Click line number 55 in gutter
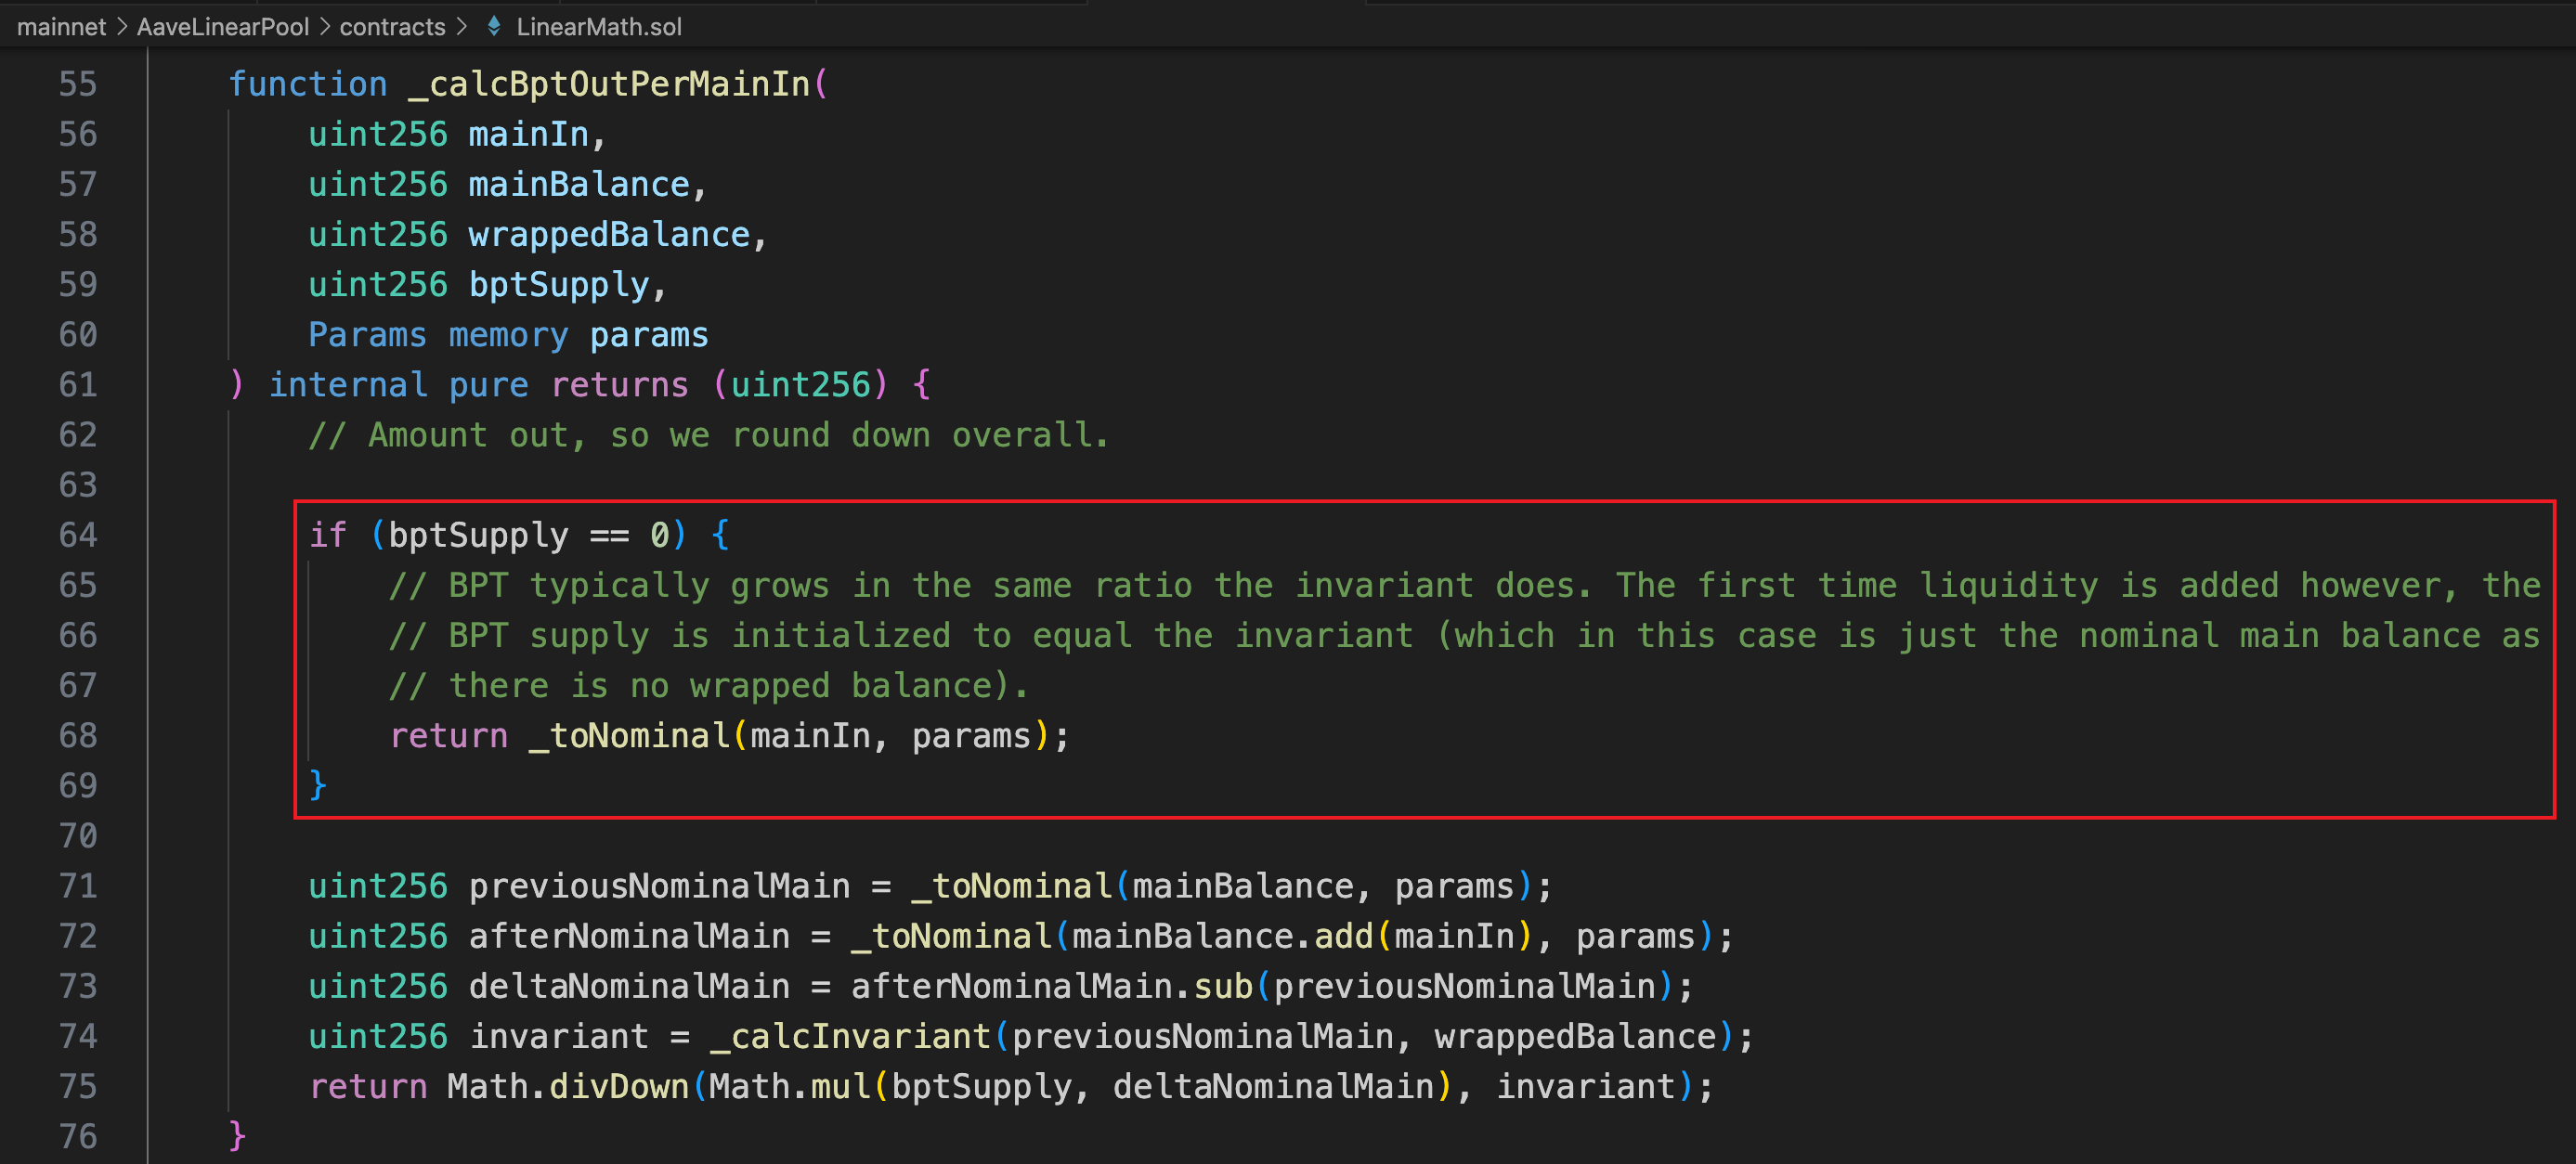 77,84
